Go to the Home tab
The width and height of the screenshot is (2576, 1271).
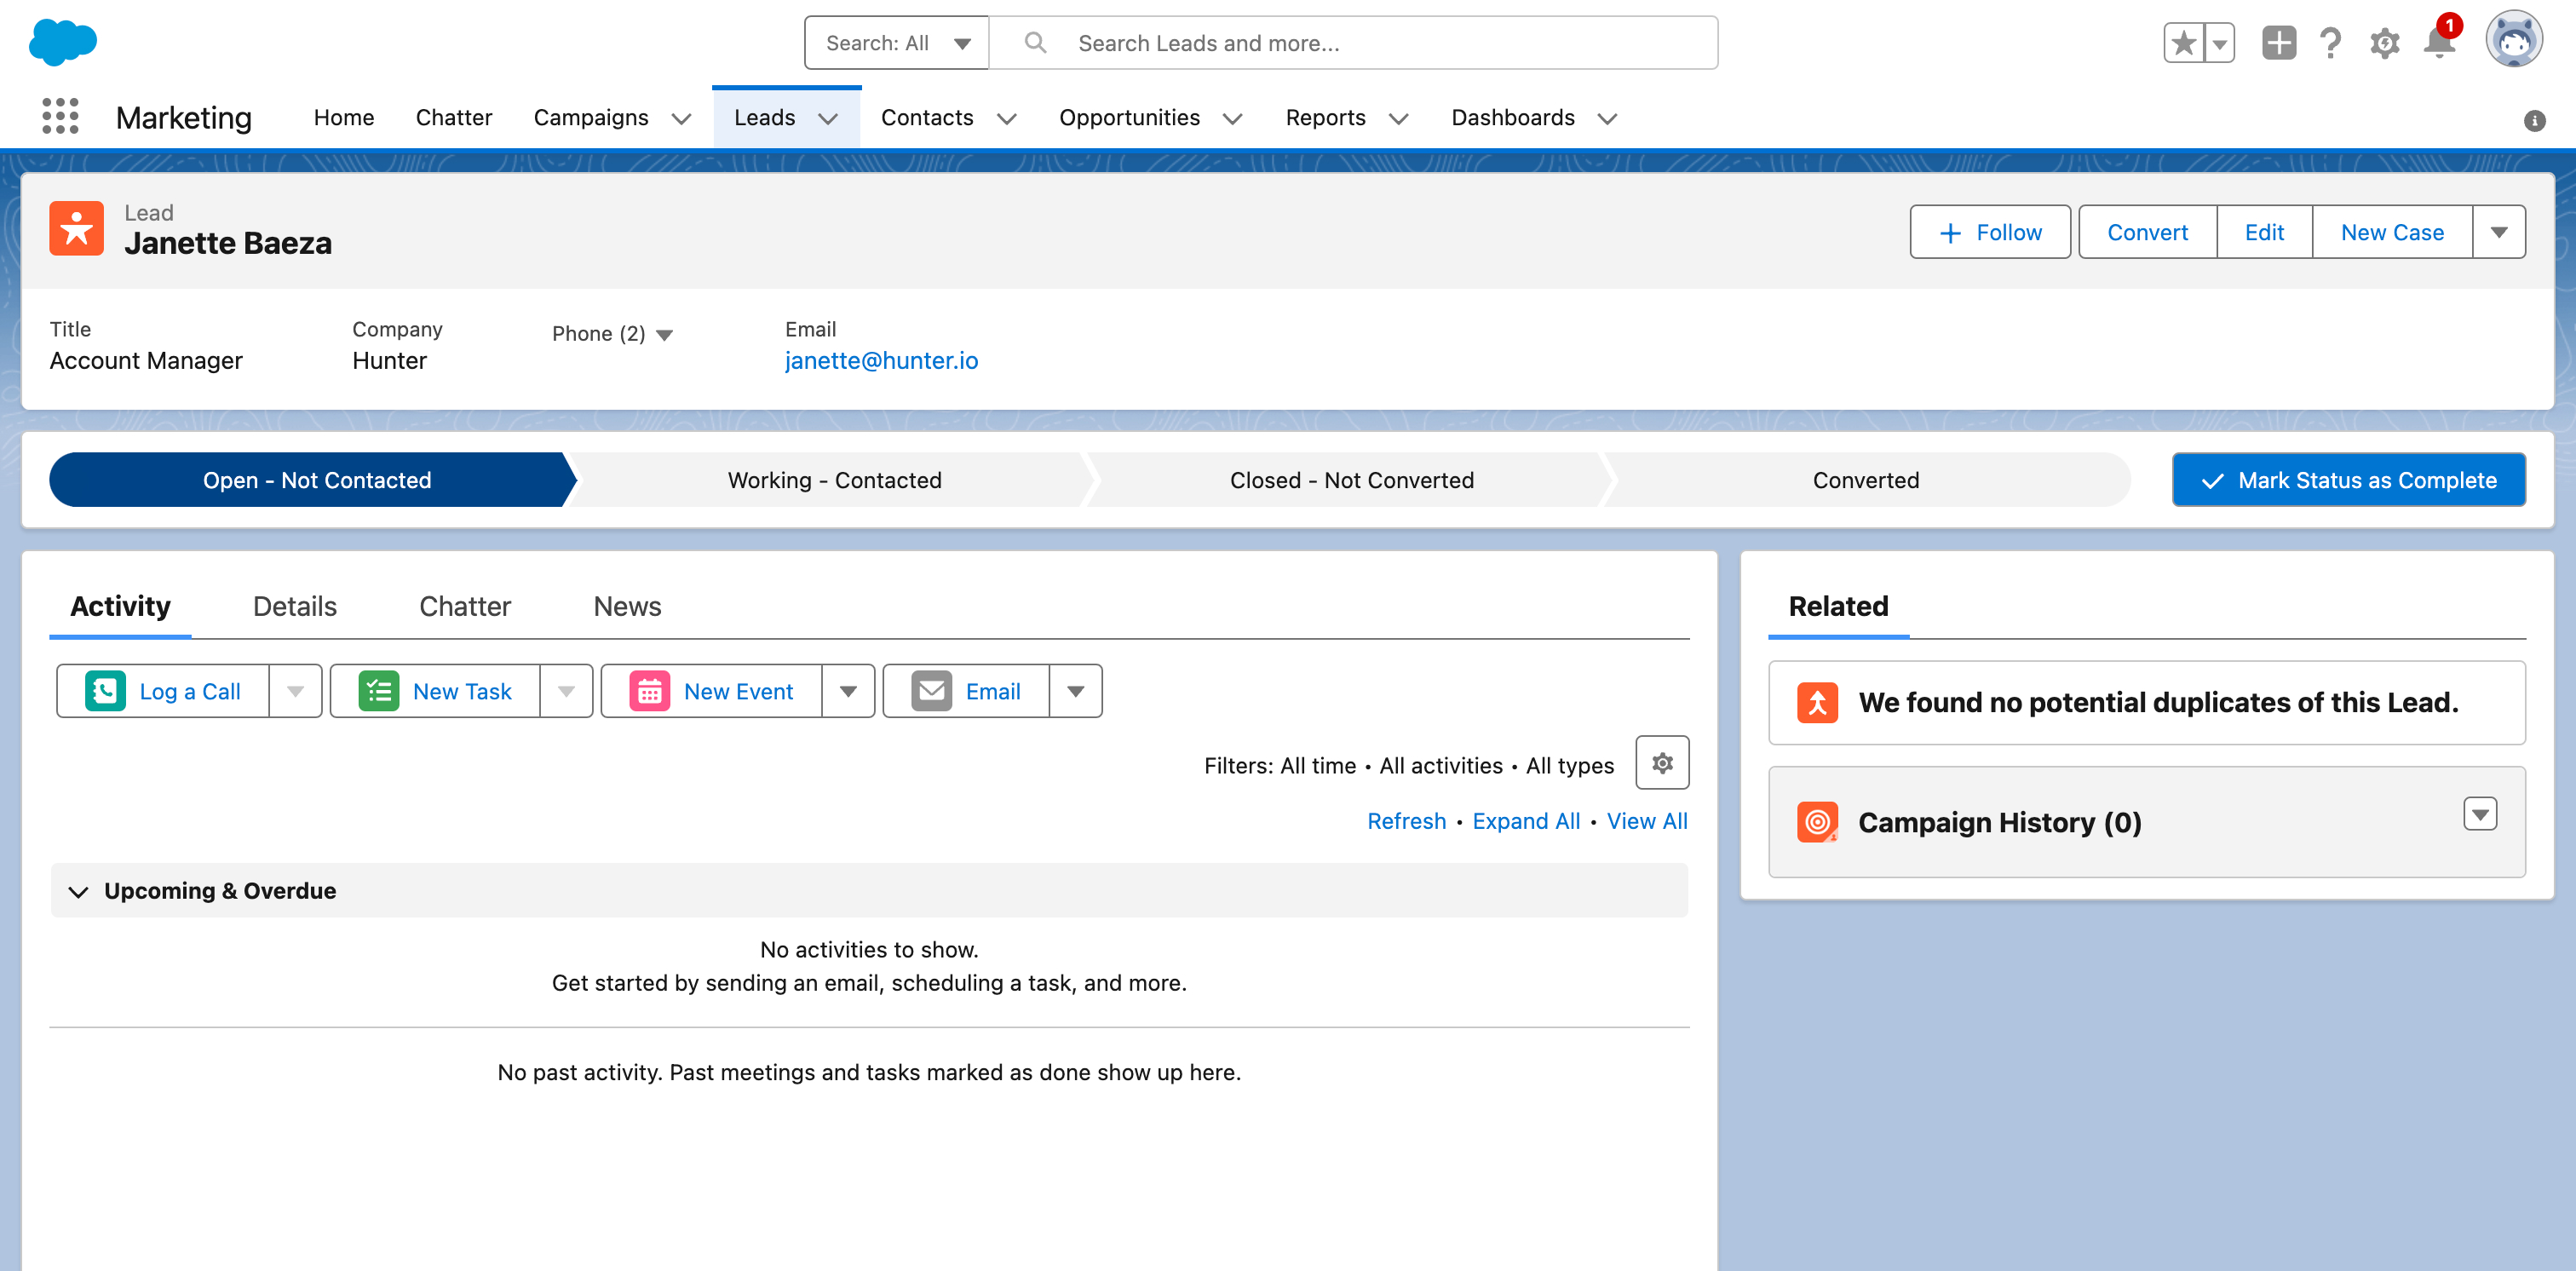pyautogui.click(x=344, y=117)
